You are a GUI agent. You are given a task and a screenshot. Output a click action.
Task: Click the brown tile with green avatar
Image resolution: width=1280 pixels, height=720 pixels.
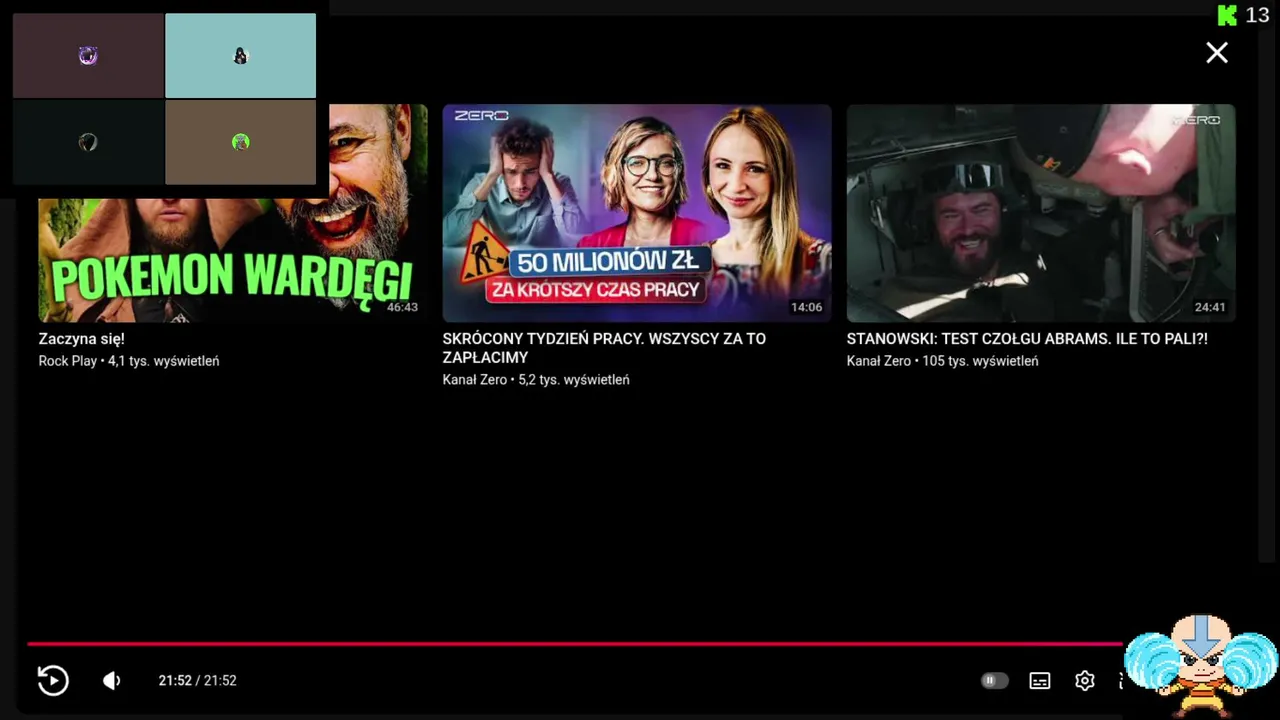click(240, 142)
